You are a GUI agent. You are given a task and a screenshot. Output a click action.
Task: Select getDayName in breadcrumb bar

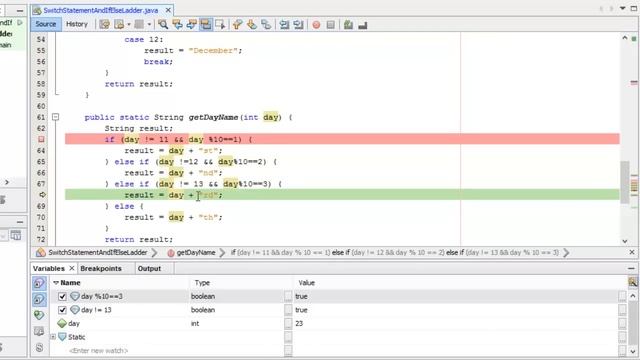coord(196,253)
